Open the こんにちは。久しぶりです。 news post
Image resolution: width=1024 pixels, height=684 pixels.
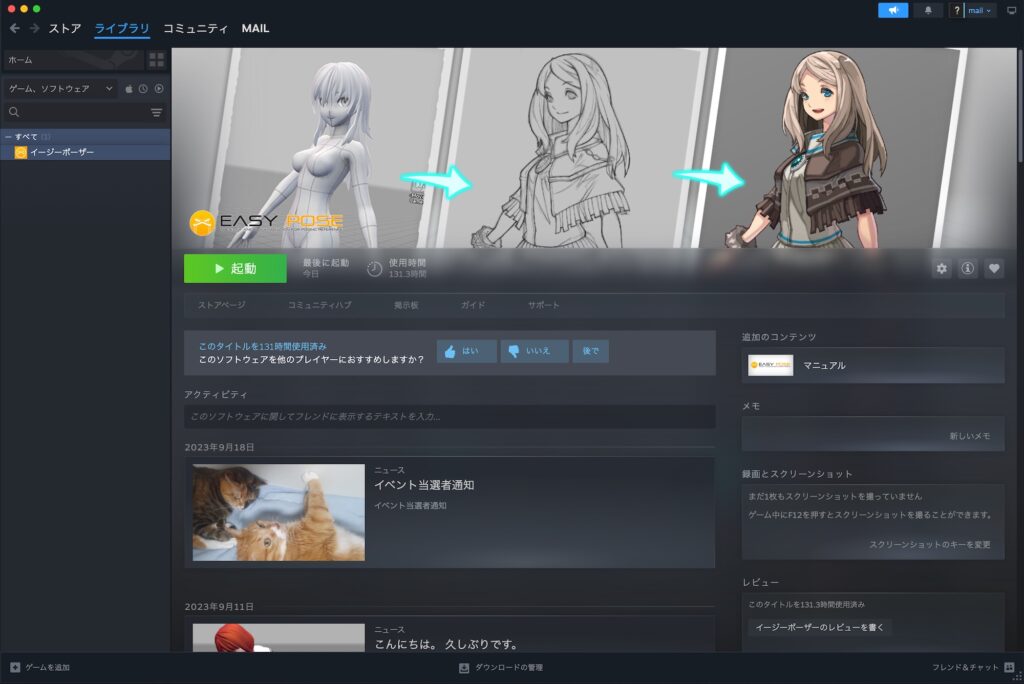click(446, 644)
